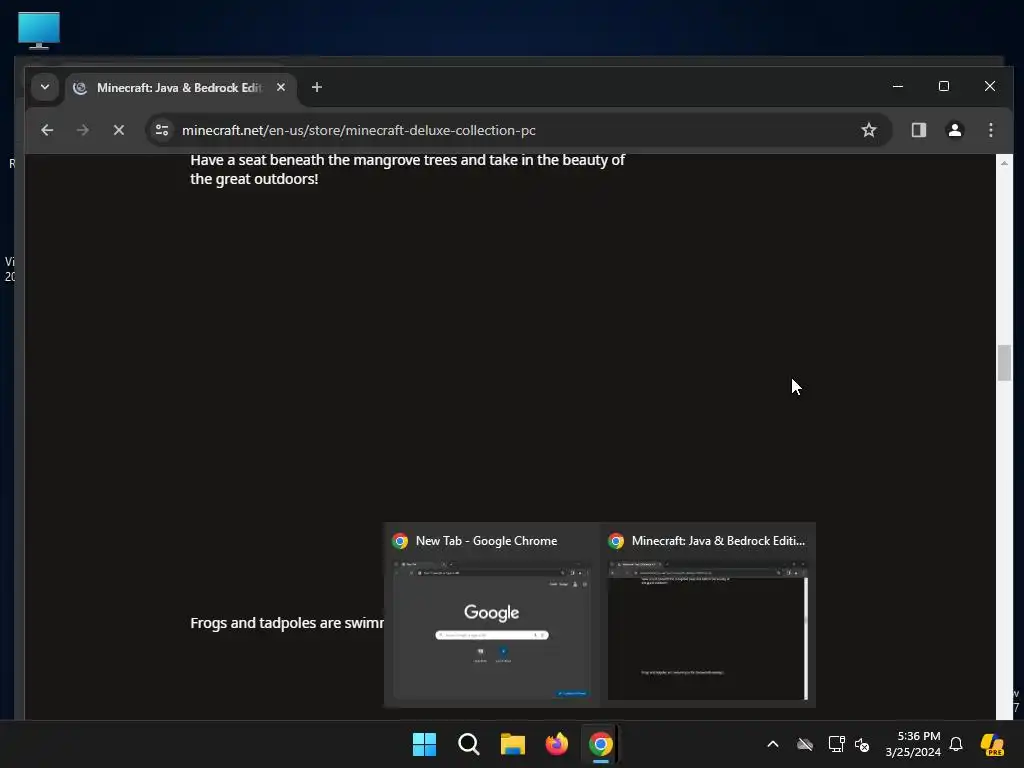
Task: Open the Windows Start menu
Action: pyautogui.click(x=424, y=744)
